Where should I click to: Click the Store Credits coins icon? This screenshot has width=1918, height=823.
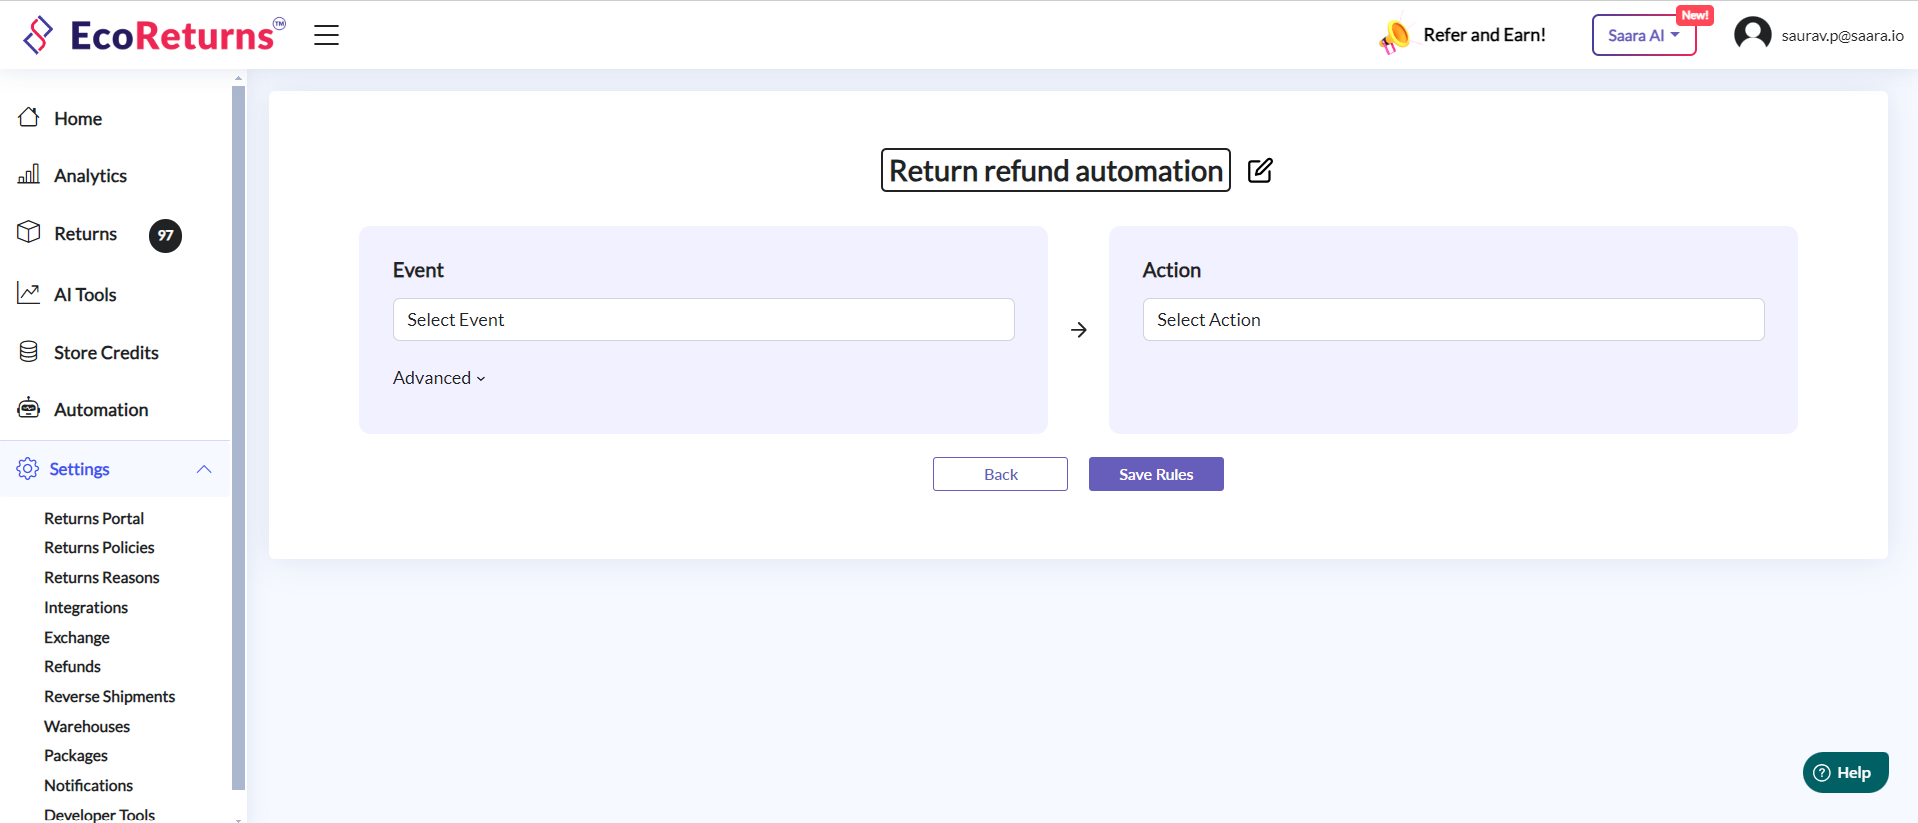29,352
